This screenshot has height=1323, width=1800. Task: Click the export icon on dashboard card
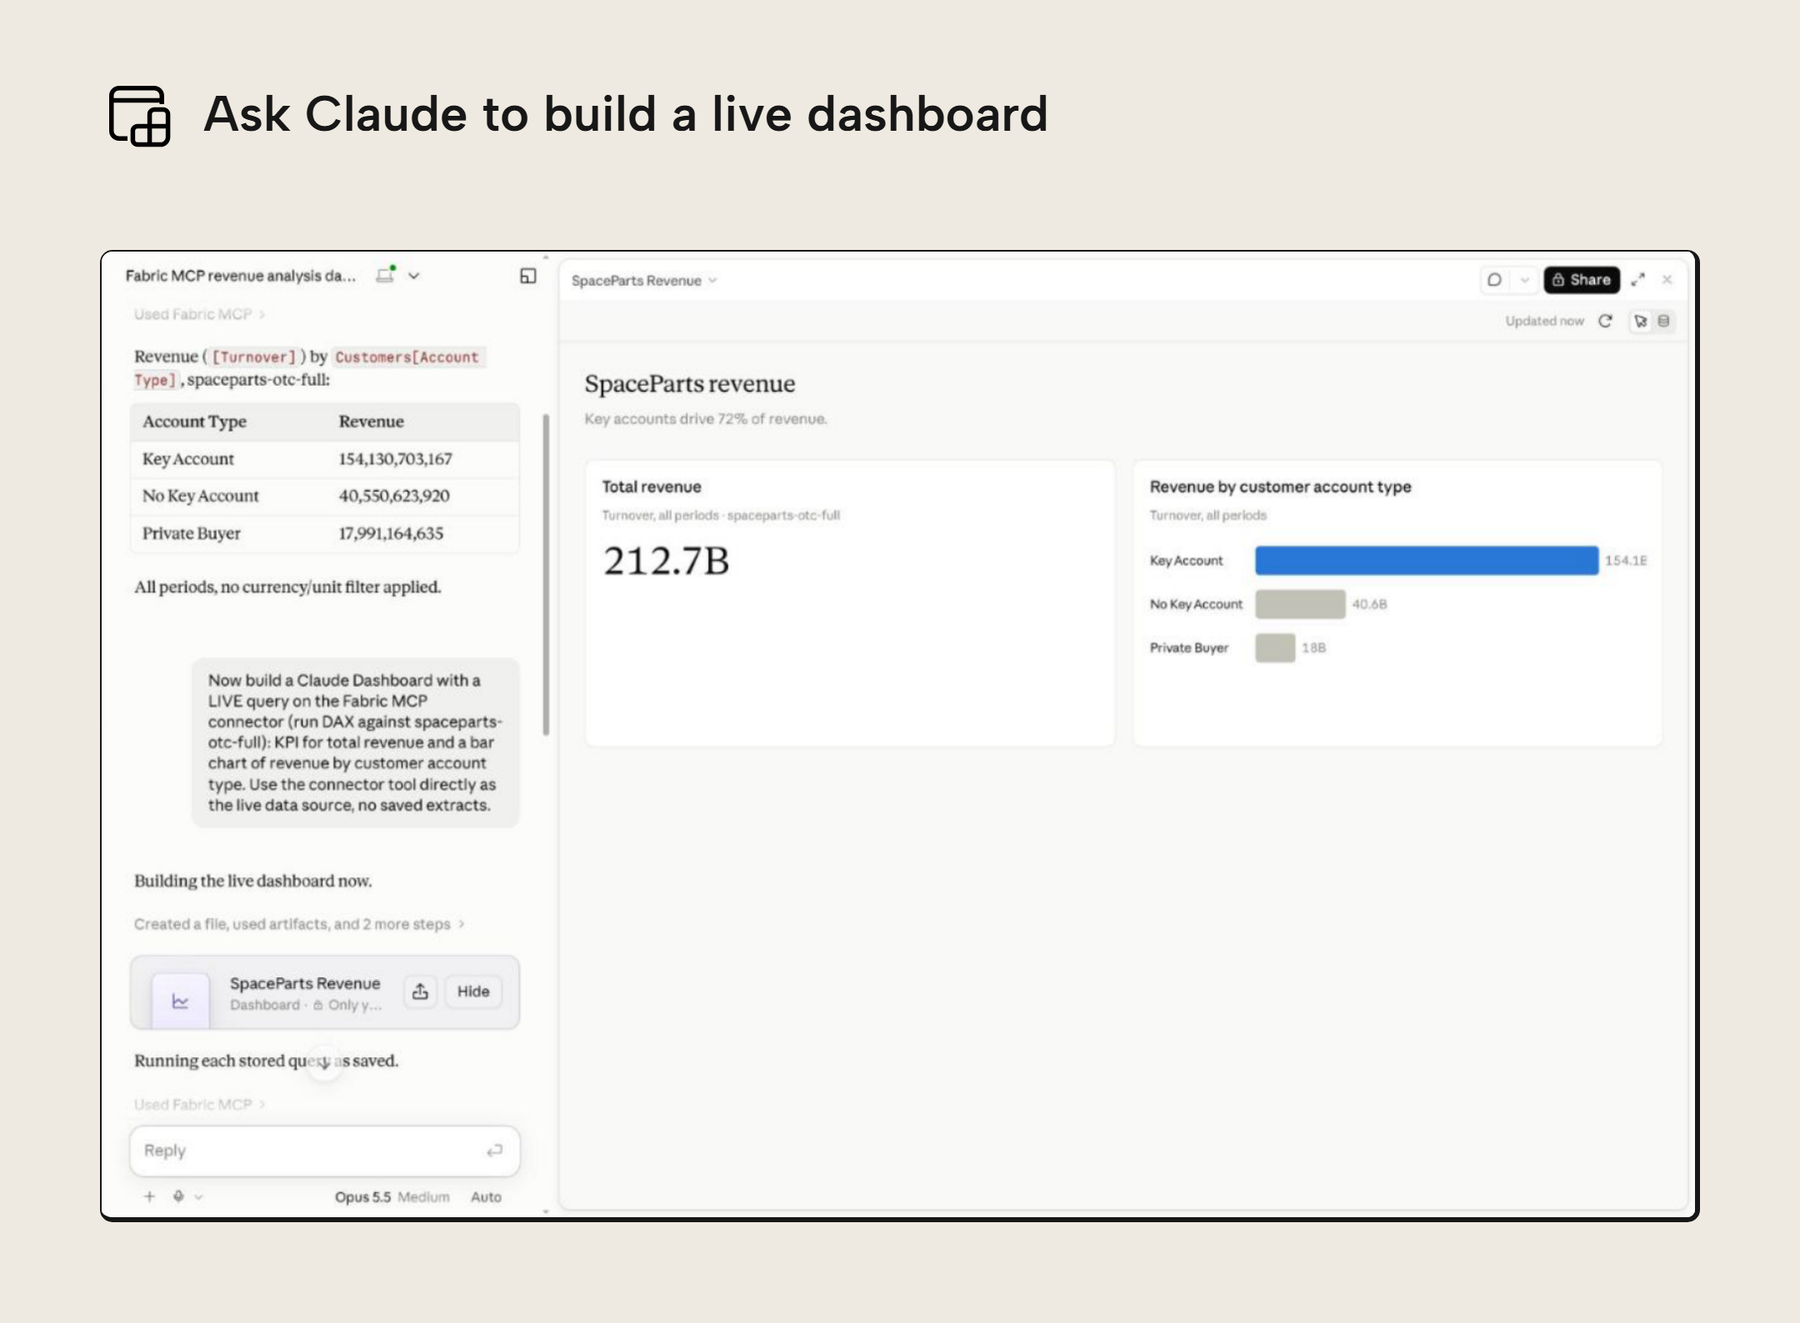coord(420,991)
